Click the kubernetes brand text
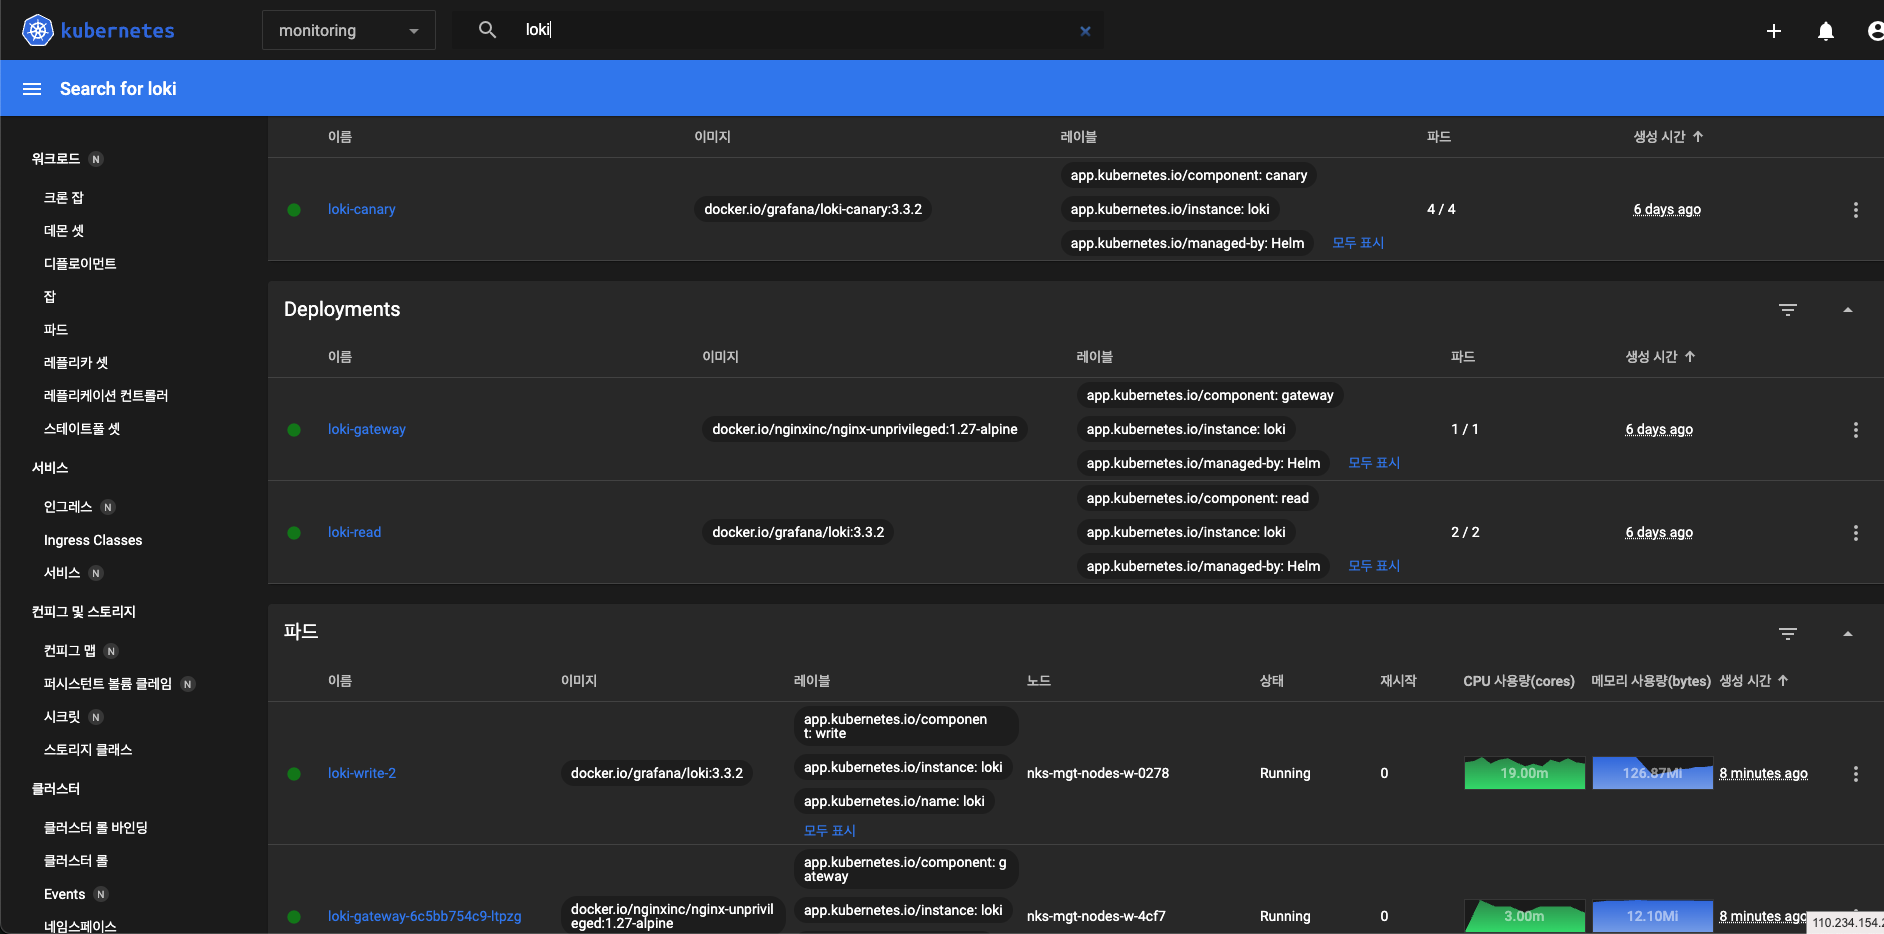This screenshot has width=1884, height=934. (118, 30)
